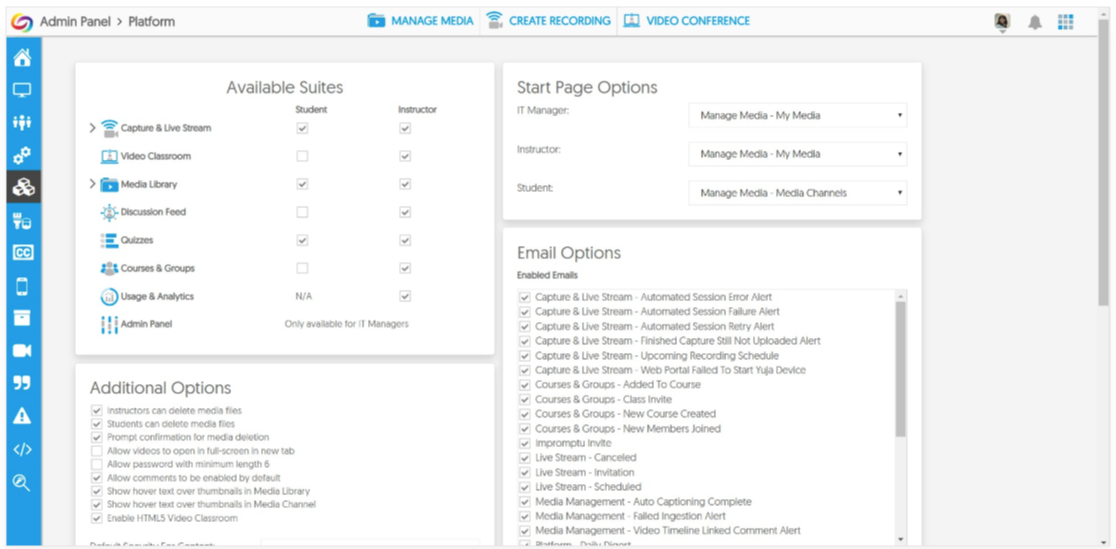The width and height of the screenshot is (1116, 549).
Task: Open the user profile avatar
Action: [1002, 22]
